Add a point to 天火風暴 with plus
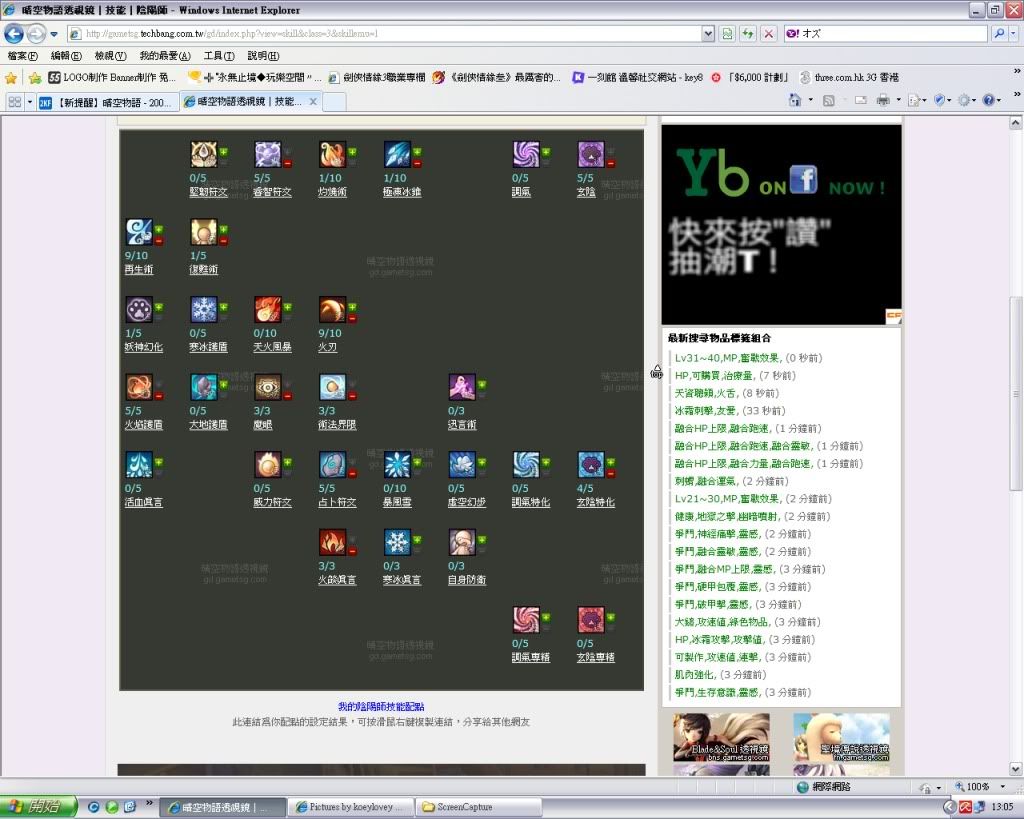Screen dimensions: 1024x819 point(287,306)
